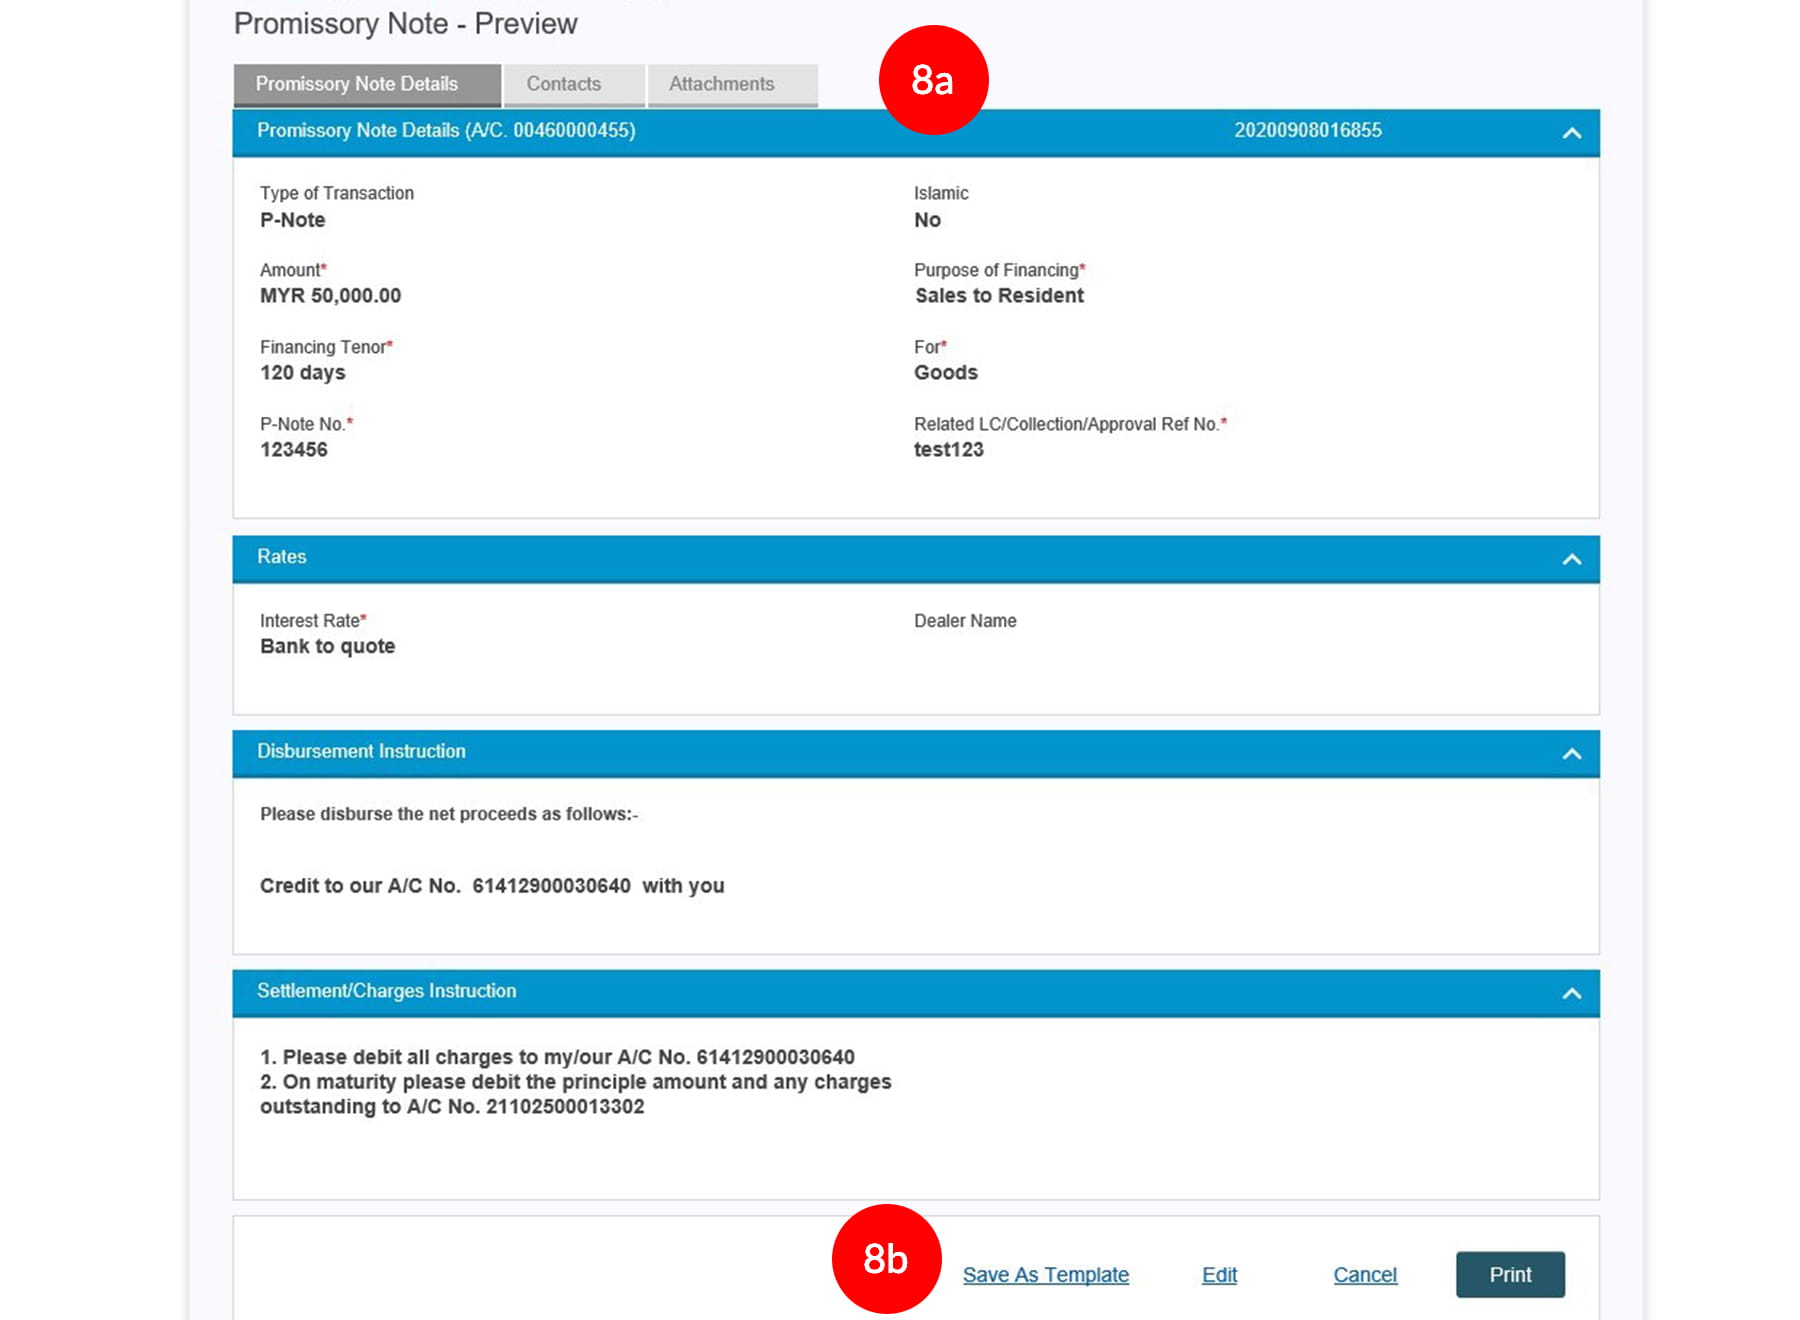Click the Rates section header title
The image size is (1800, 1320).
[x=282, y=557]
